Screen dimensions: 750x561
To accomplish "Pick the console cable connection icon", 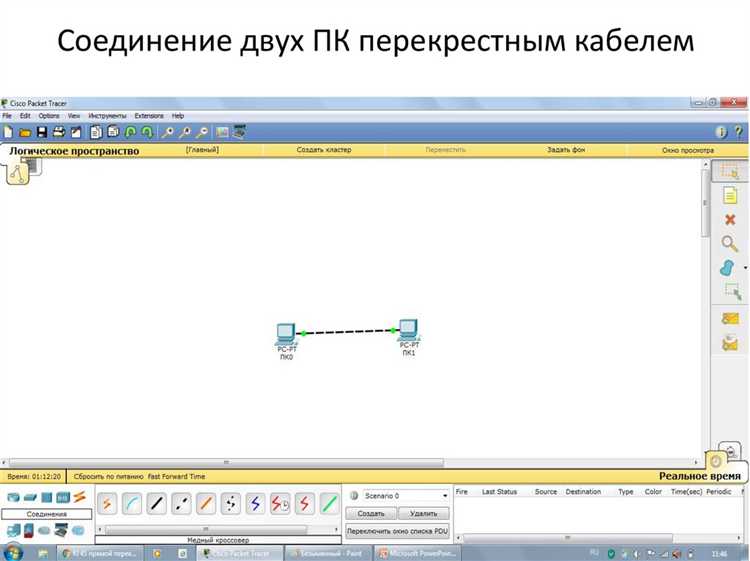I will (x=132, y=504).
